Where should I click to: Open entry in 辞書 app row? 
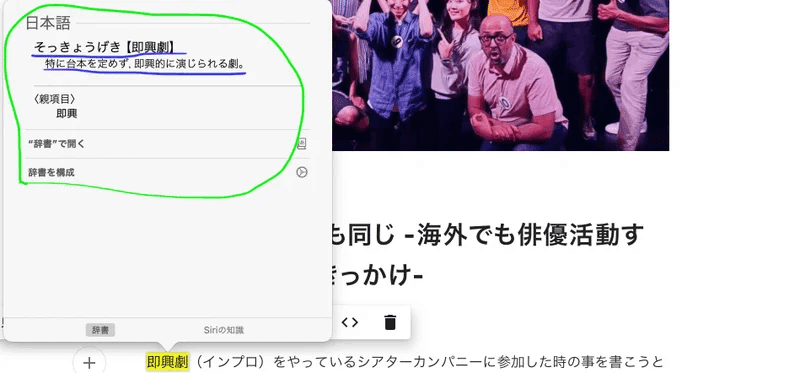pos(167,144)
